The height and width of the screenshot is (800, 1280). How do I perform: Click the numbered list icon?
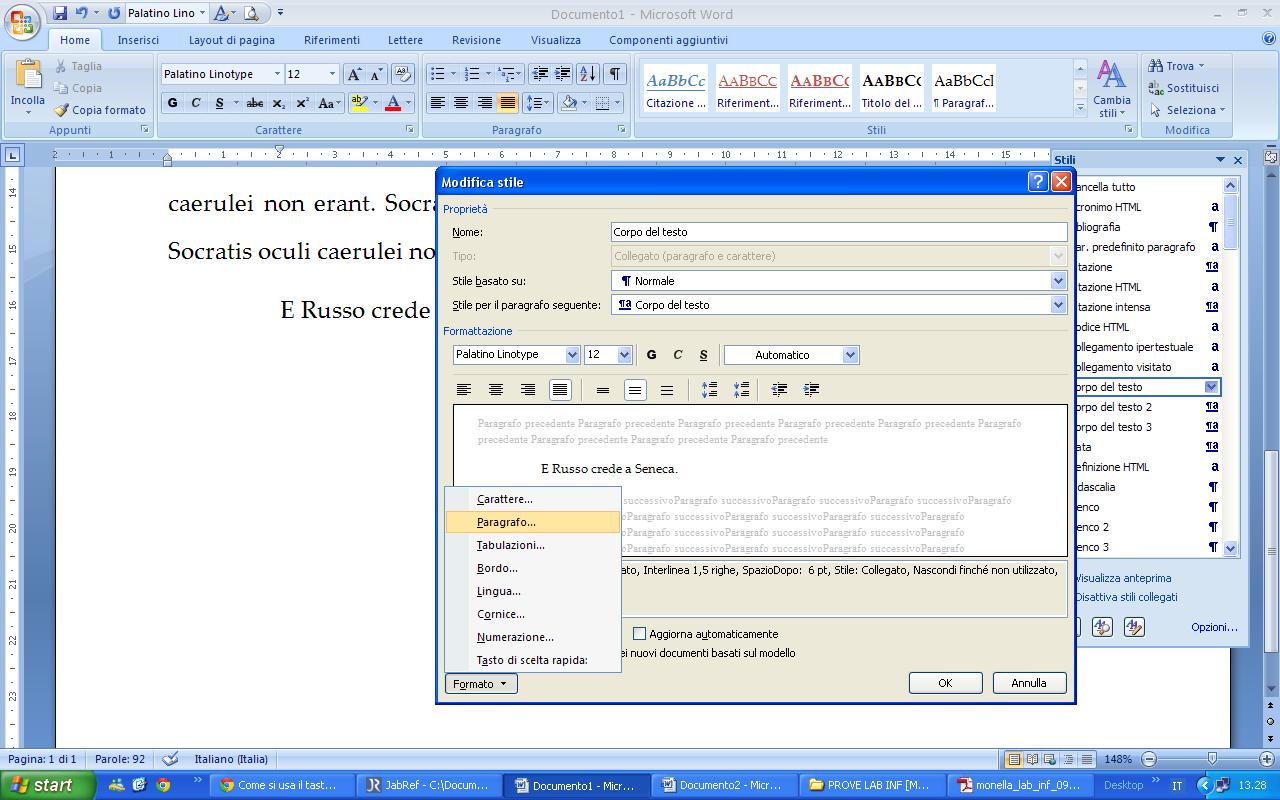pyautogui.click(x=472, y=74)
